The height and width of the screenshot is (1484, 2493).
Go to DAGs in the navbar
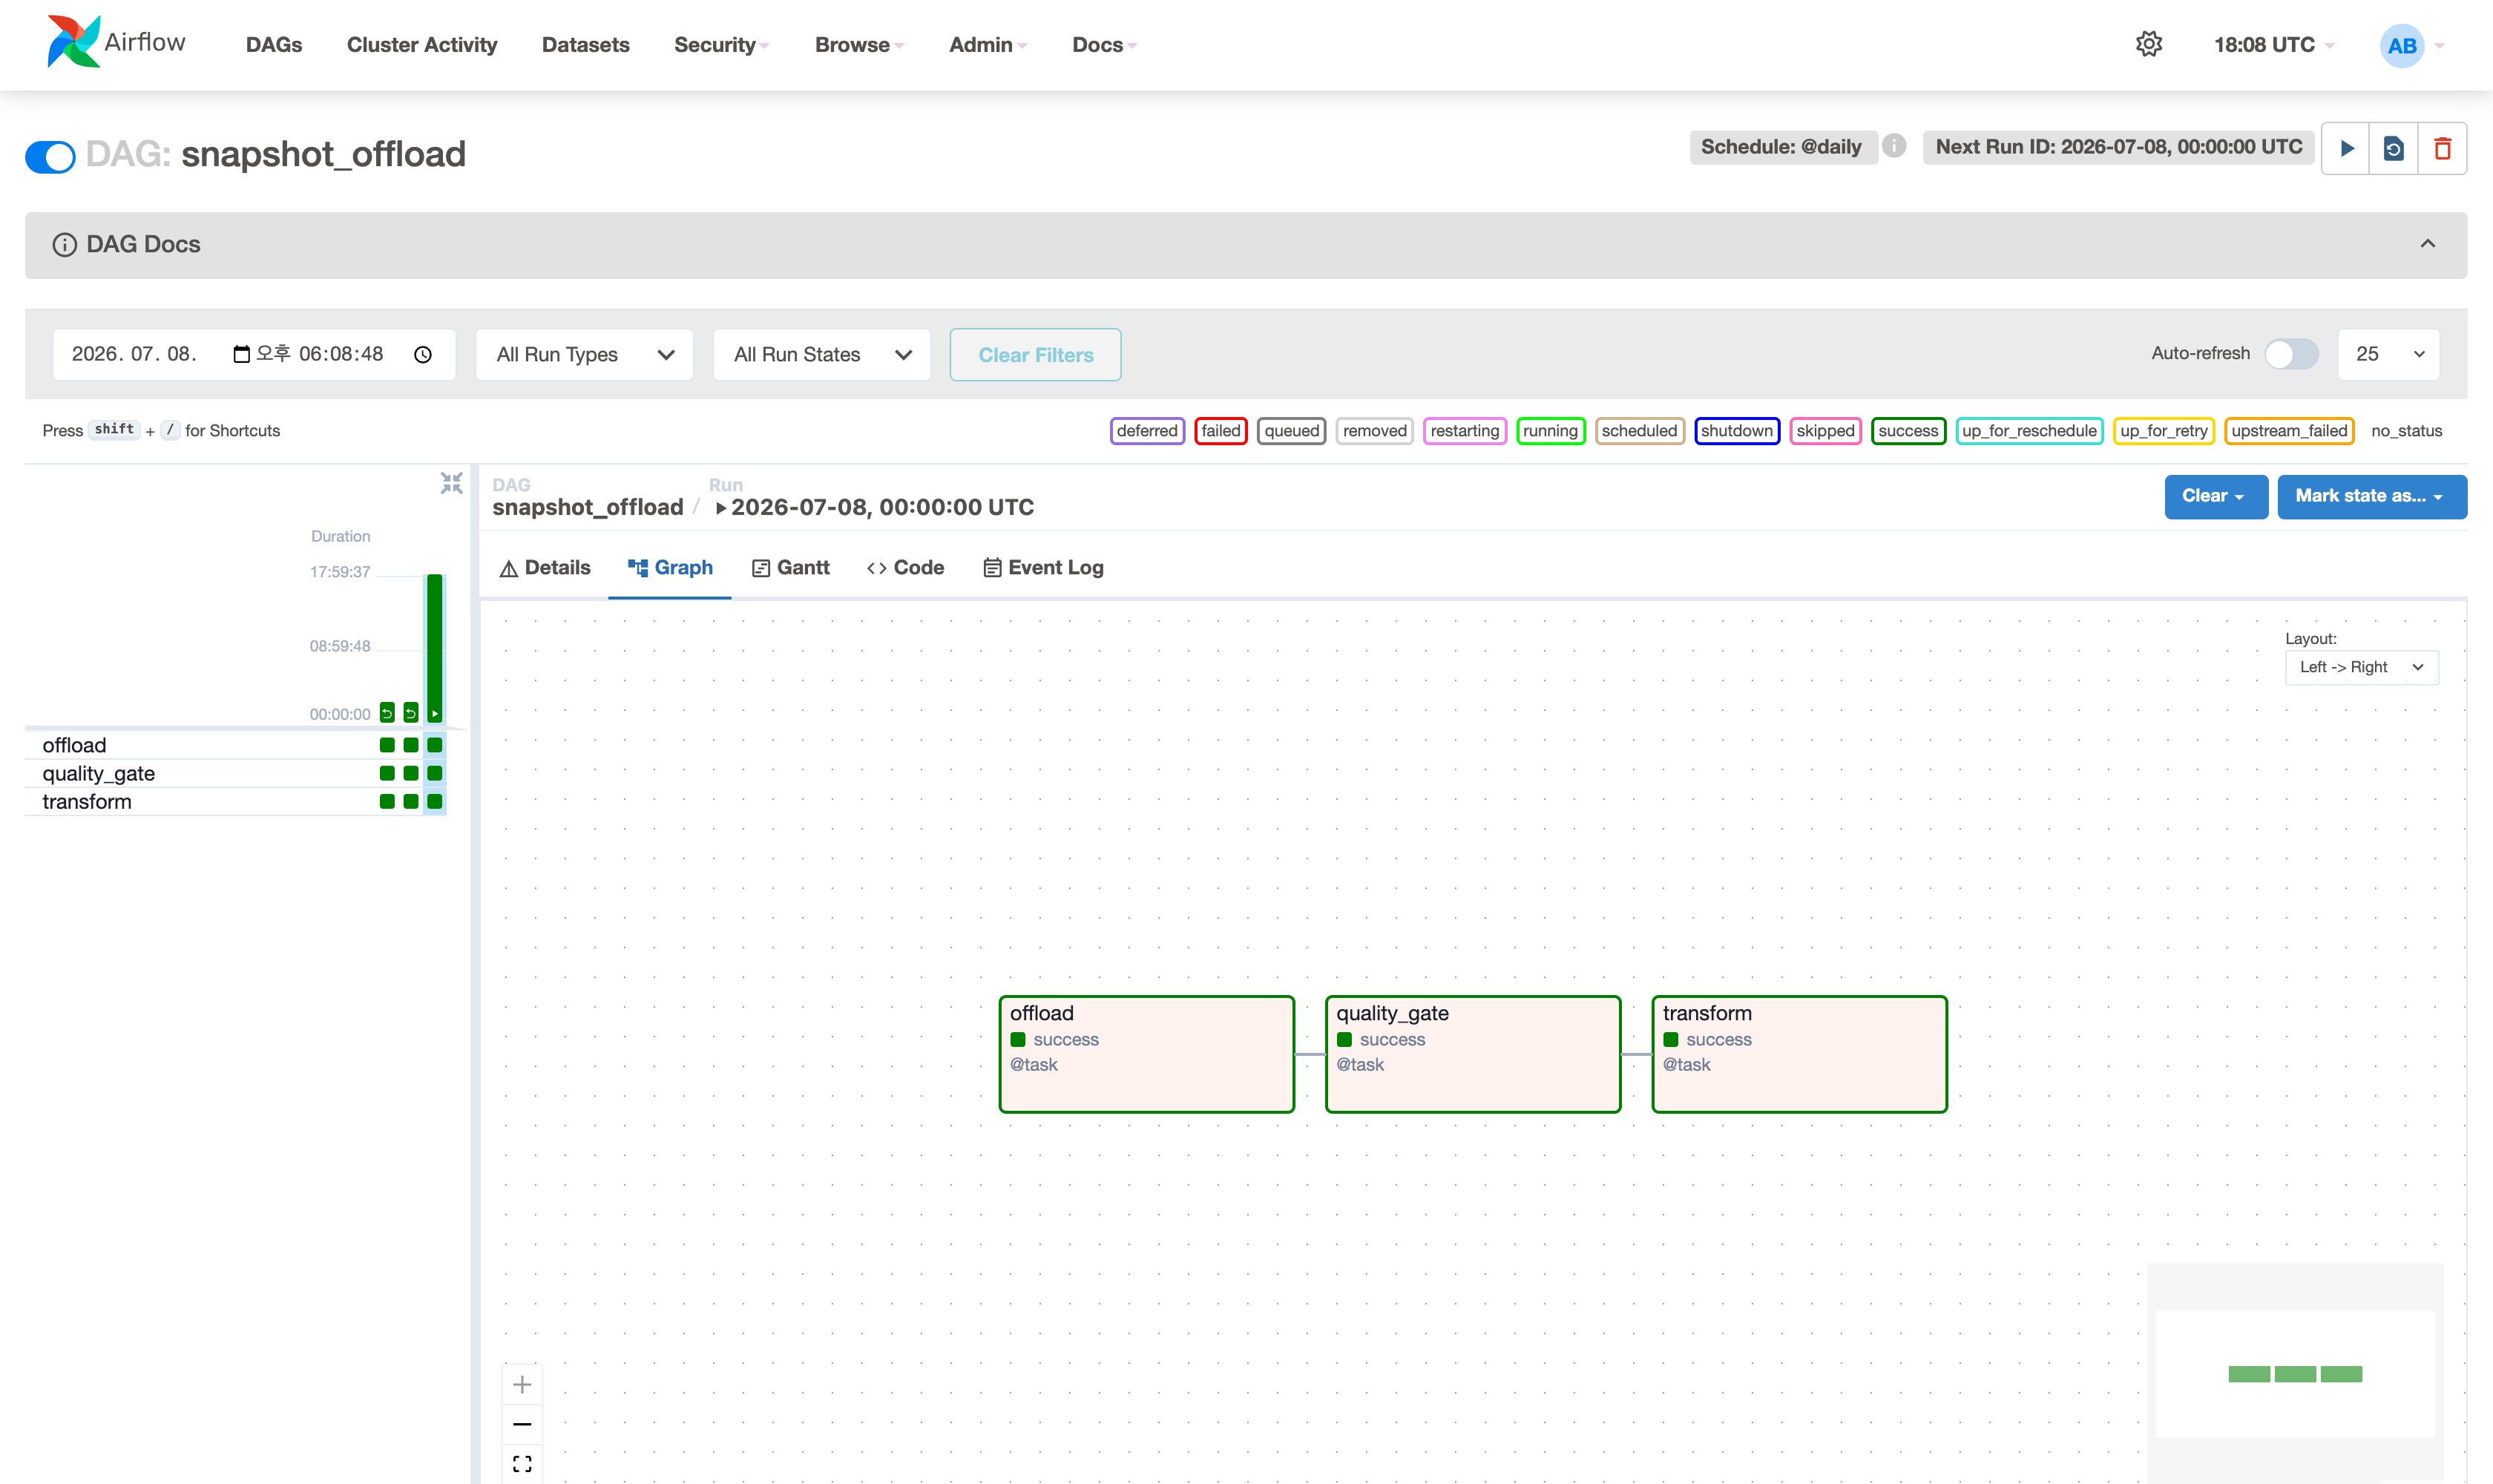point(274,45)
